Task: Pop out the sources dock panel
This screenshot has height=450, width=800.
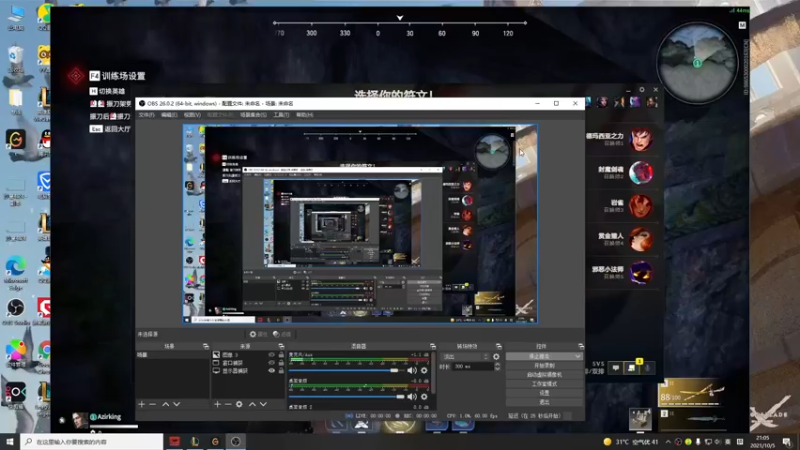Action: pyautogui.click(x=281, y=346)
